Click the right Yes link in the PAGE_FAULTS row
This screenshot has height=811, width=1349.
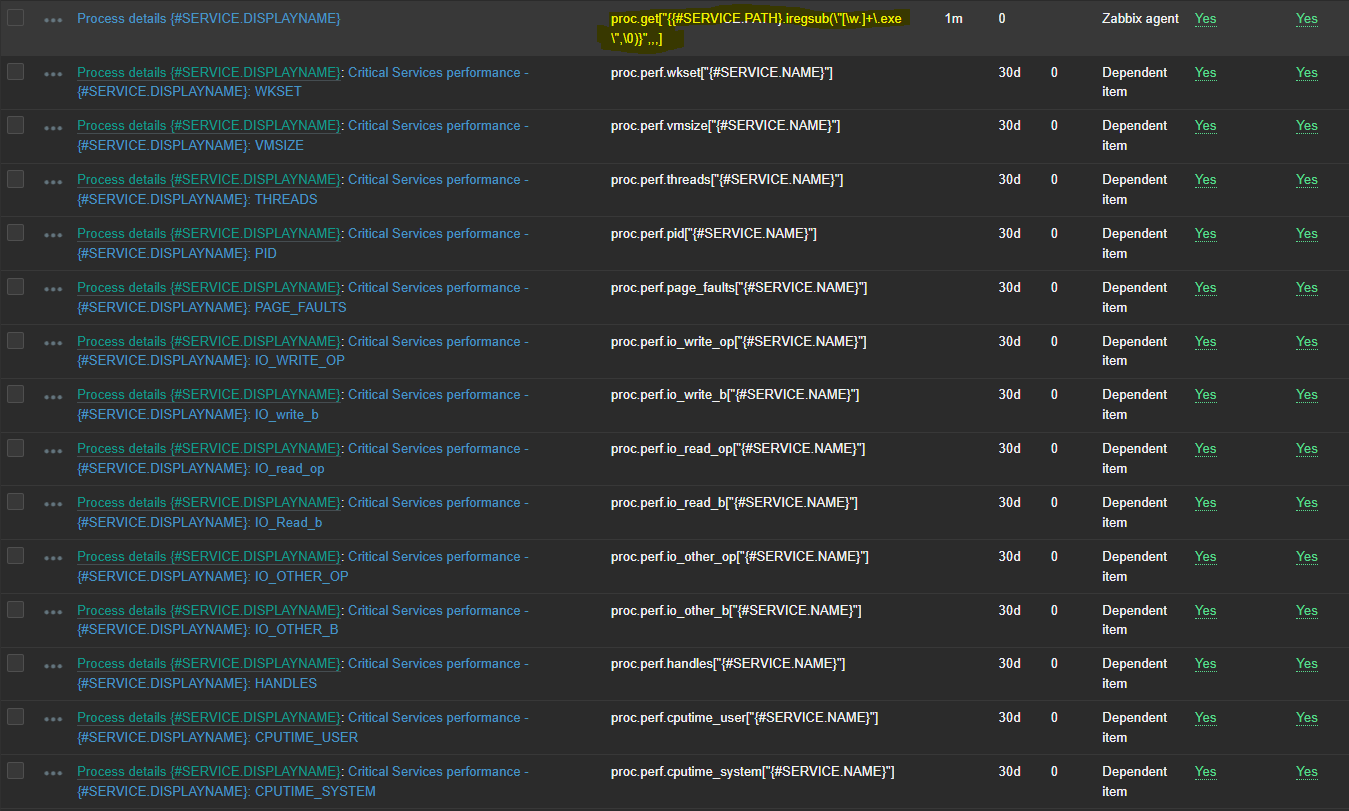point(1307,288)
